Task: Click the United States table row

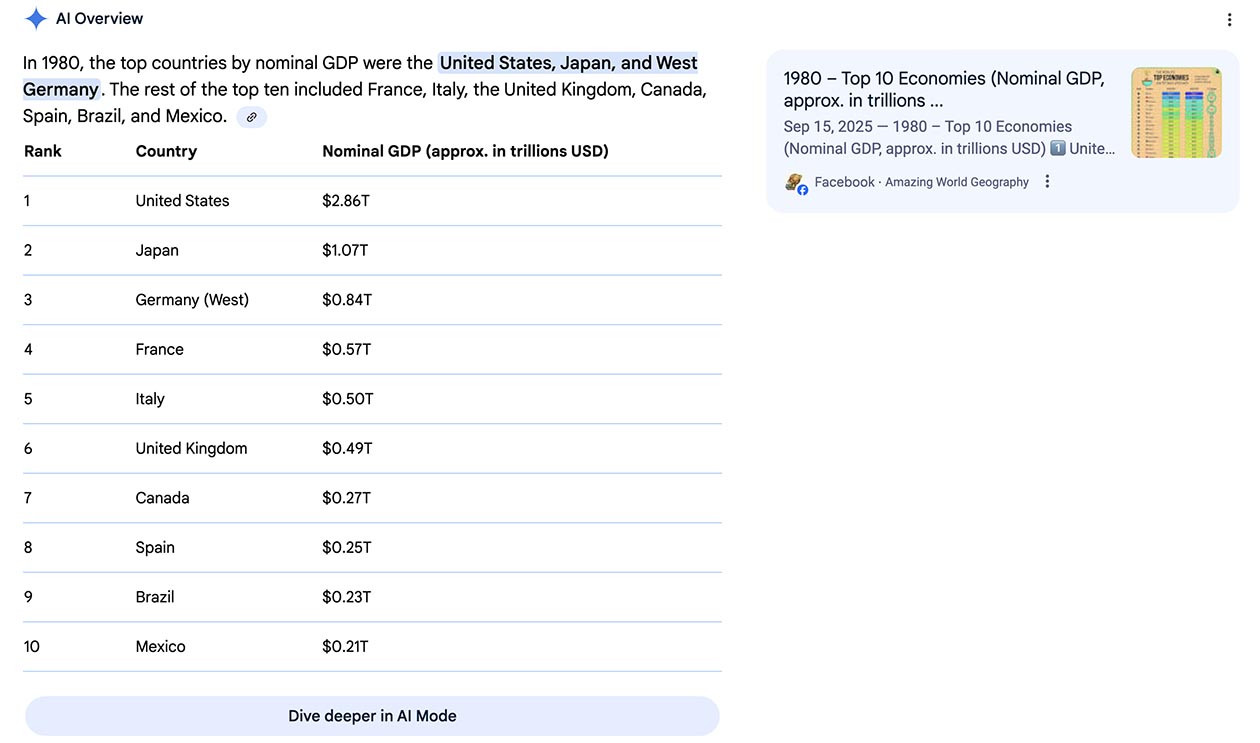Action: tap(372, 201)
